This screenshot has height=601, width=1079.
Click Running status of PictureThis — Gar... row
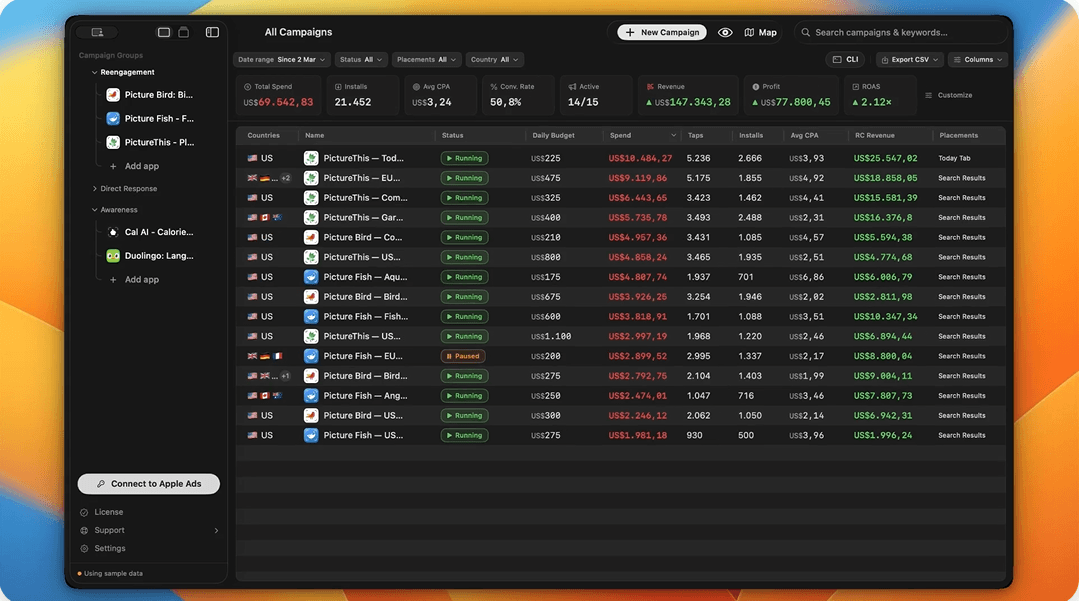(x=464, y=218)
